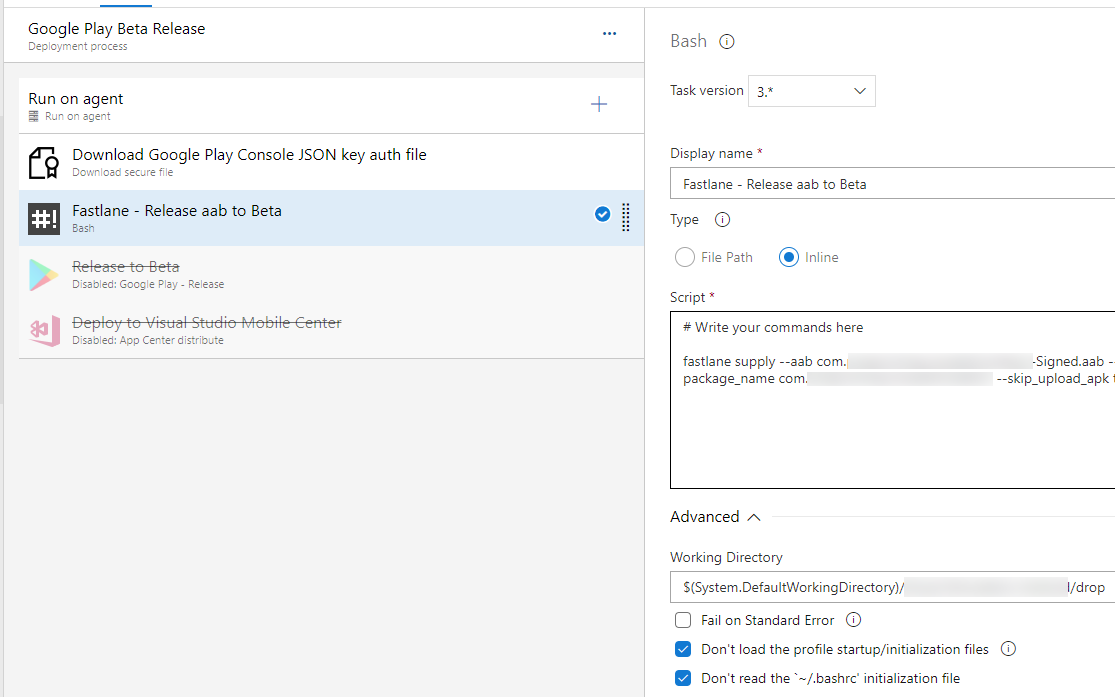Select the Run on agent job
The width and height of the screenshot is (1115, 697).
[331, 106]
